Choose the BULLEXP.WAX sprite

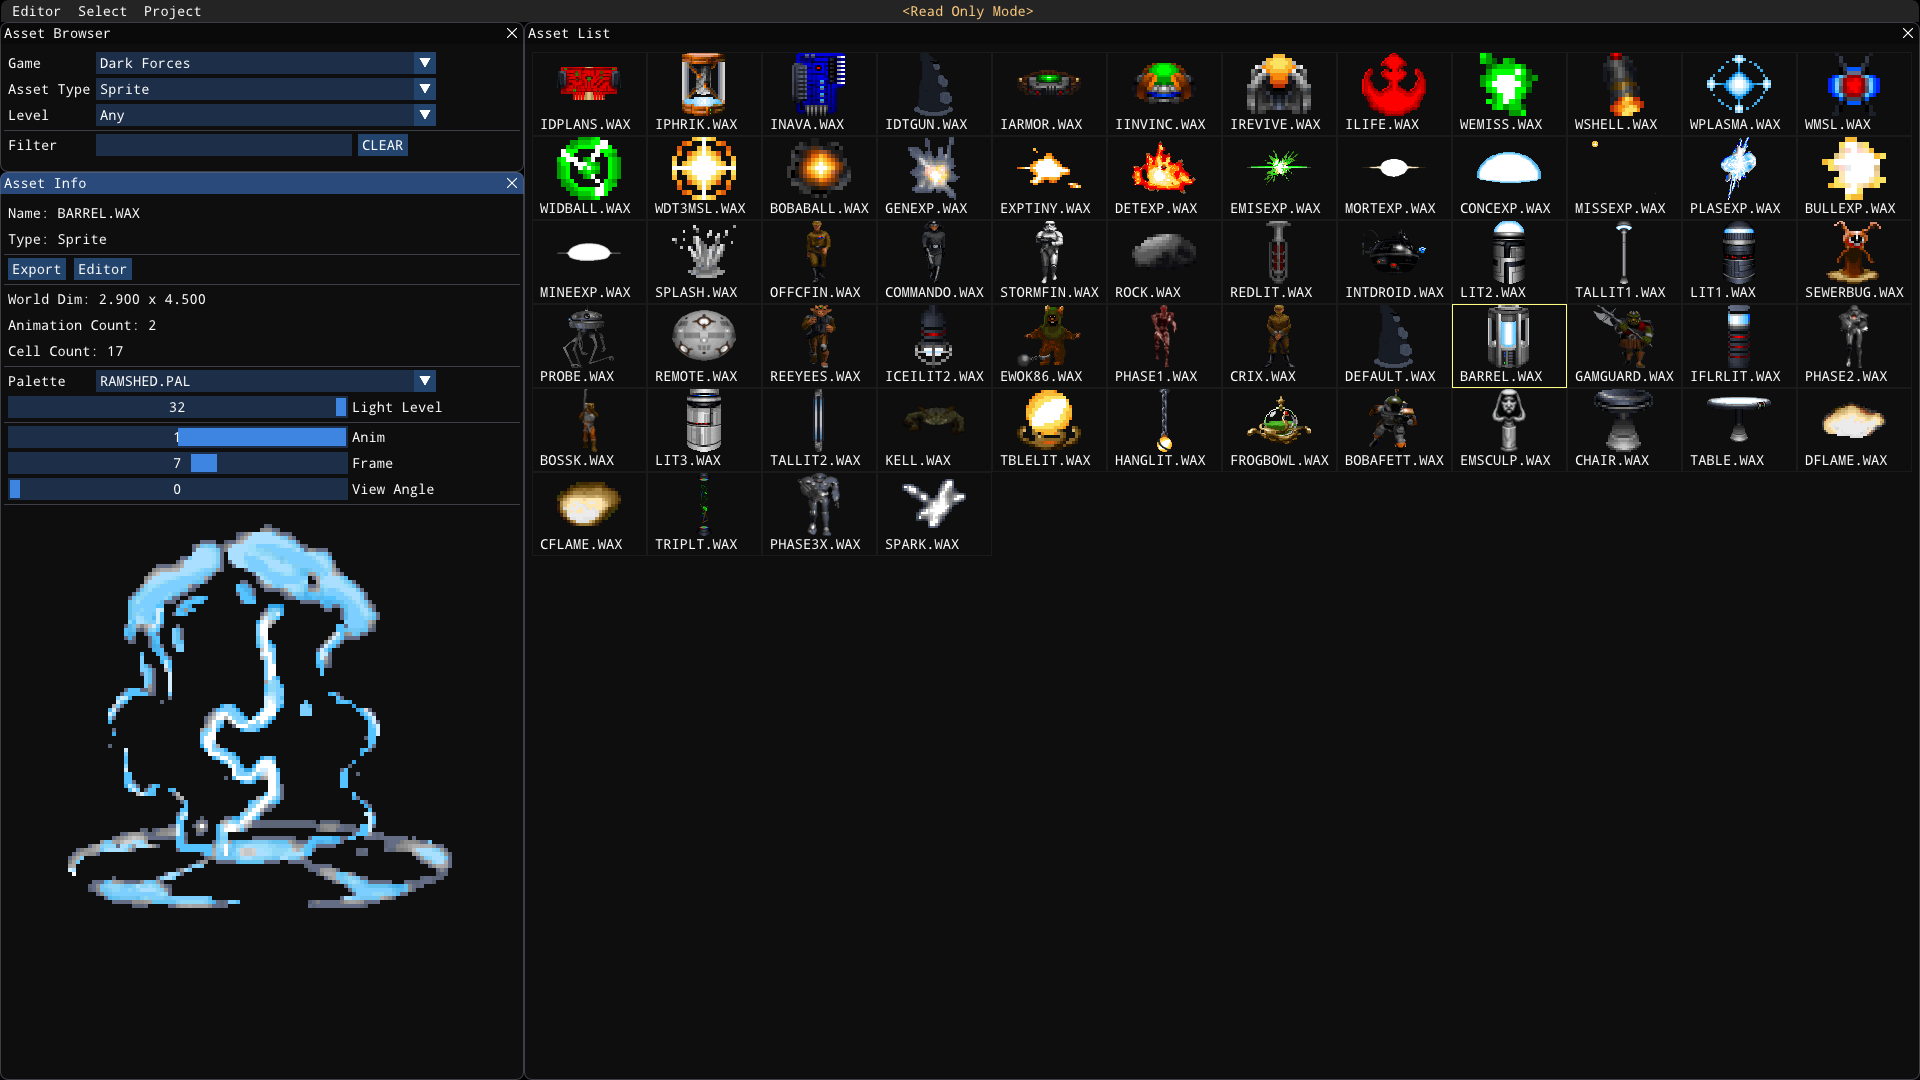[x=1854, y=178]
